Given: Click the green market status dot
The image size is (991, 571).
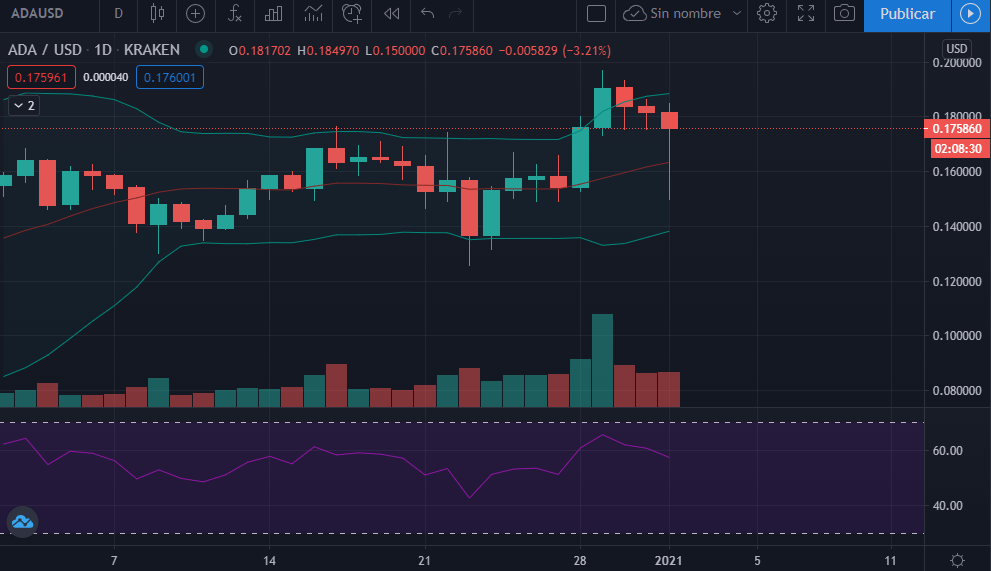Looking at the screenshot, I should point(204,49).
